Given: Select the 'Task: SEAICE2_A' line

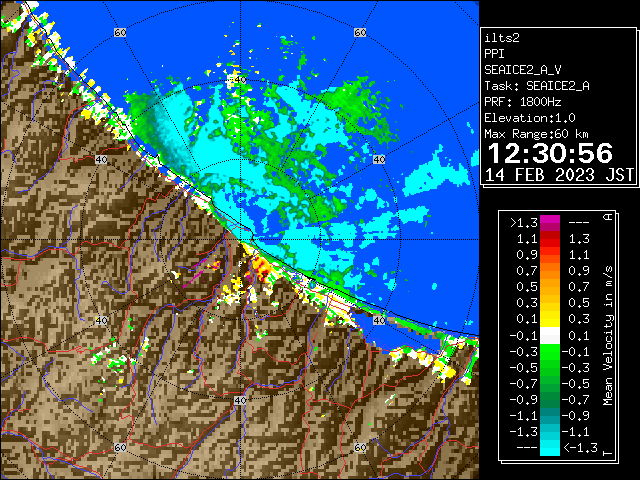Looking at the screenshot, I should coord(537,86).
